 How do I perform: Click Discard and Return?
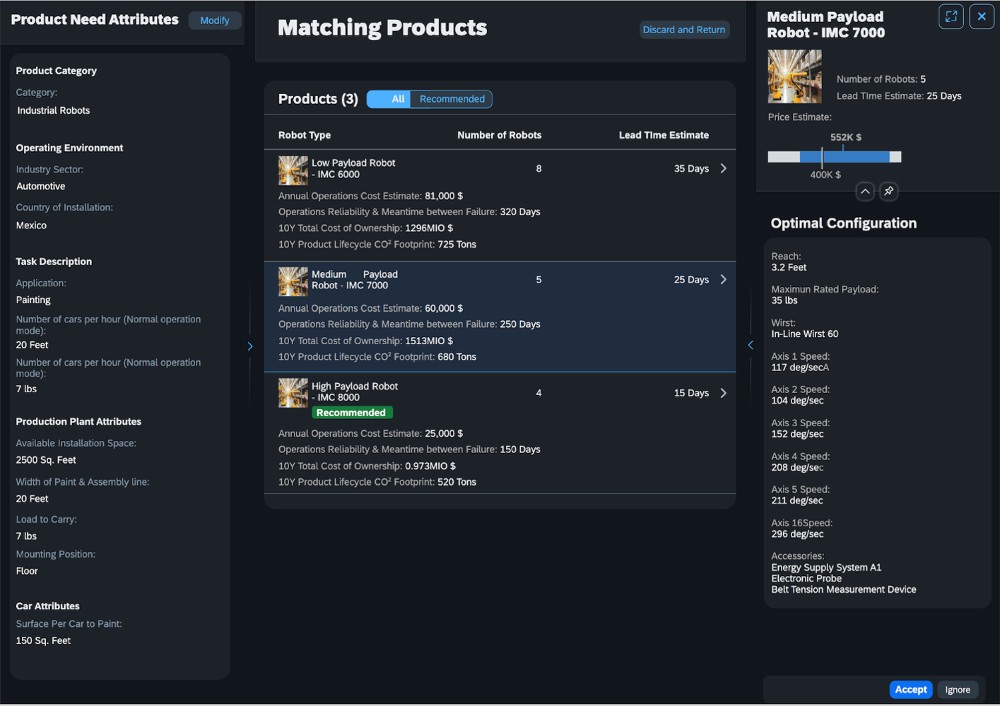coord(684,30)
